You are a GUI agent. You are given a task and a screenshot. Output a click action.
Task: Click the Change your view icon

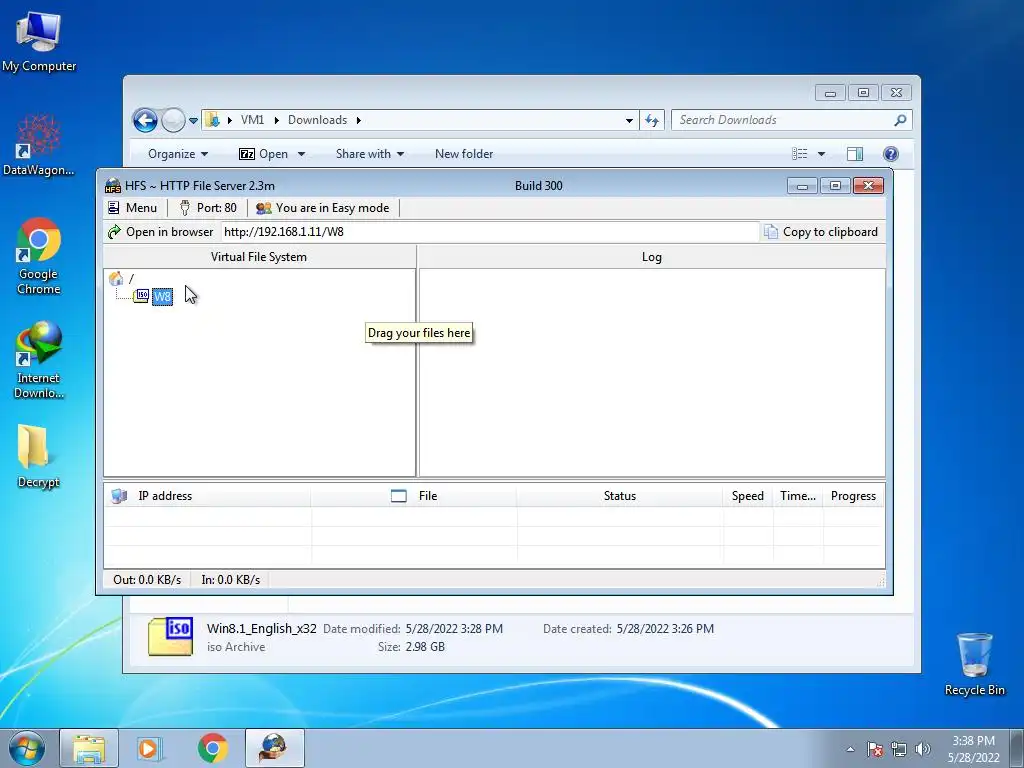tap(799, 154)
